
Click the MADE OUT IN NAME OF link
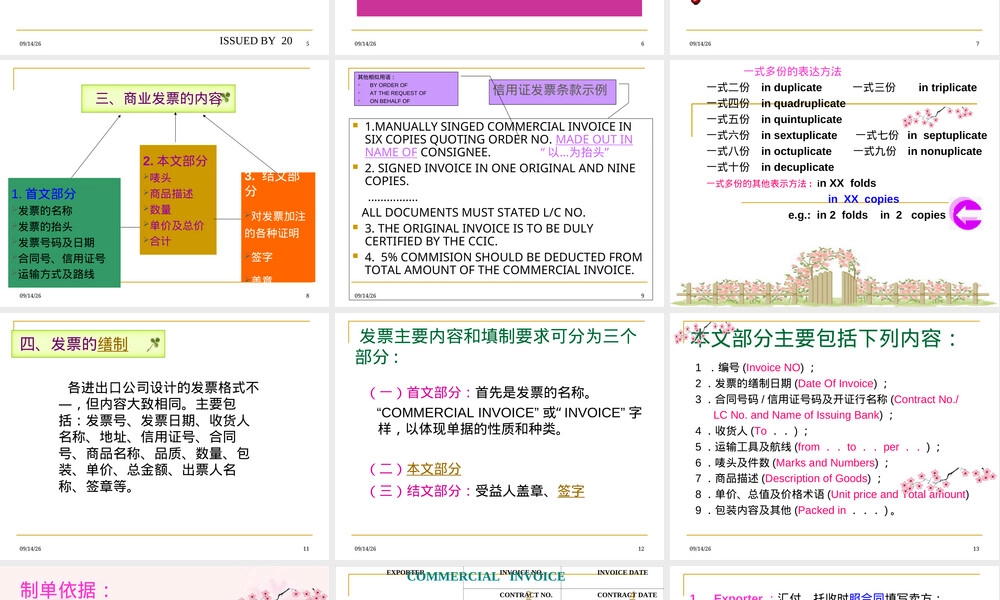tap(499, 145)
